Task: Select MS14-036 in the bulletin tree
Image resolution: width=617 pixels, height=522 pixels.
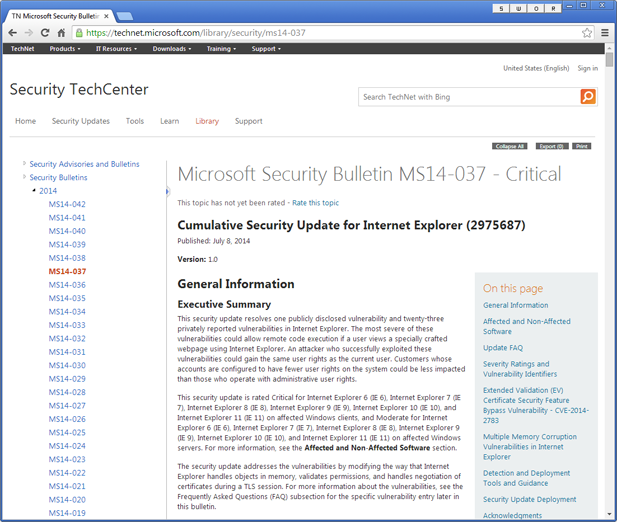Action: [x=67, y=285]
